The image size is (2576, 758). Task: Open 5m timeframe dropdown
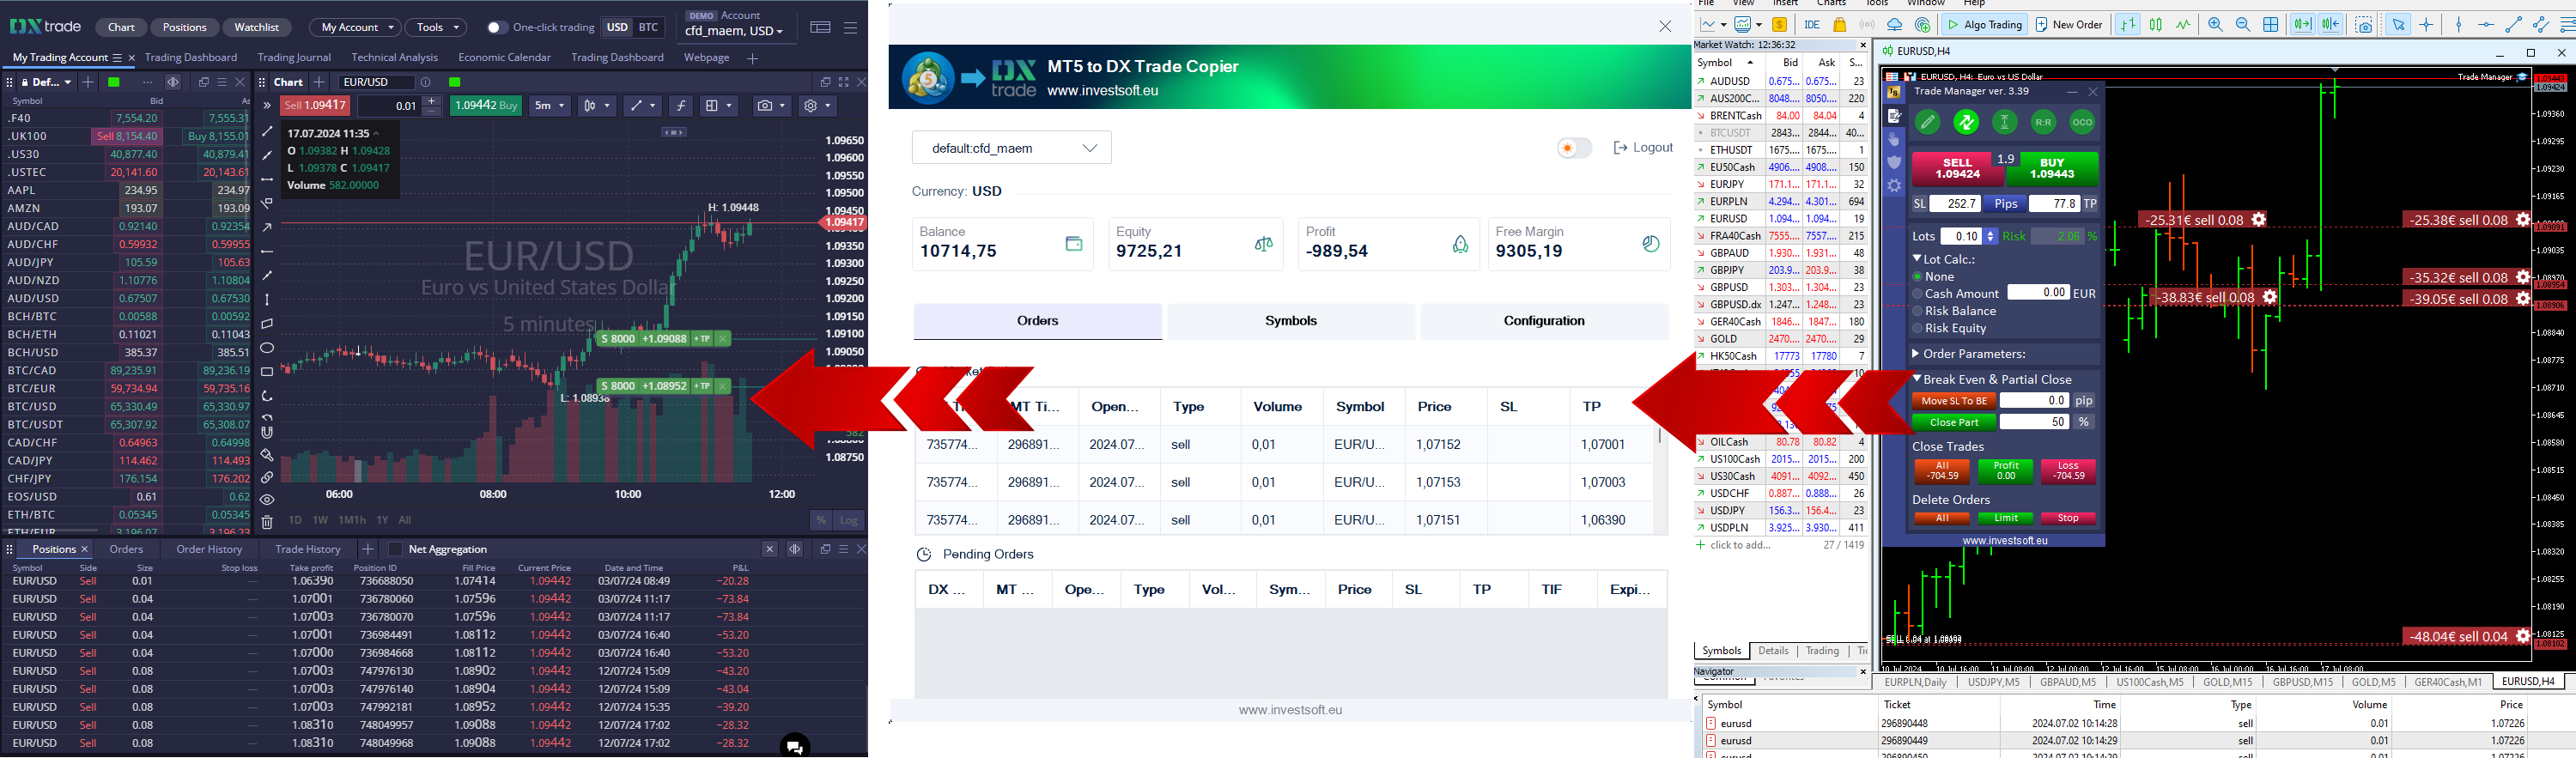(549, 106)
